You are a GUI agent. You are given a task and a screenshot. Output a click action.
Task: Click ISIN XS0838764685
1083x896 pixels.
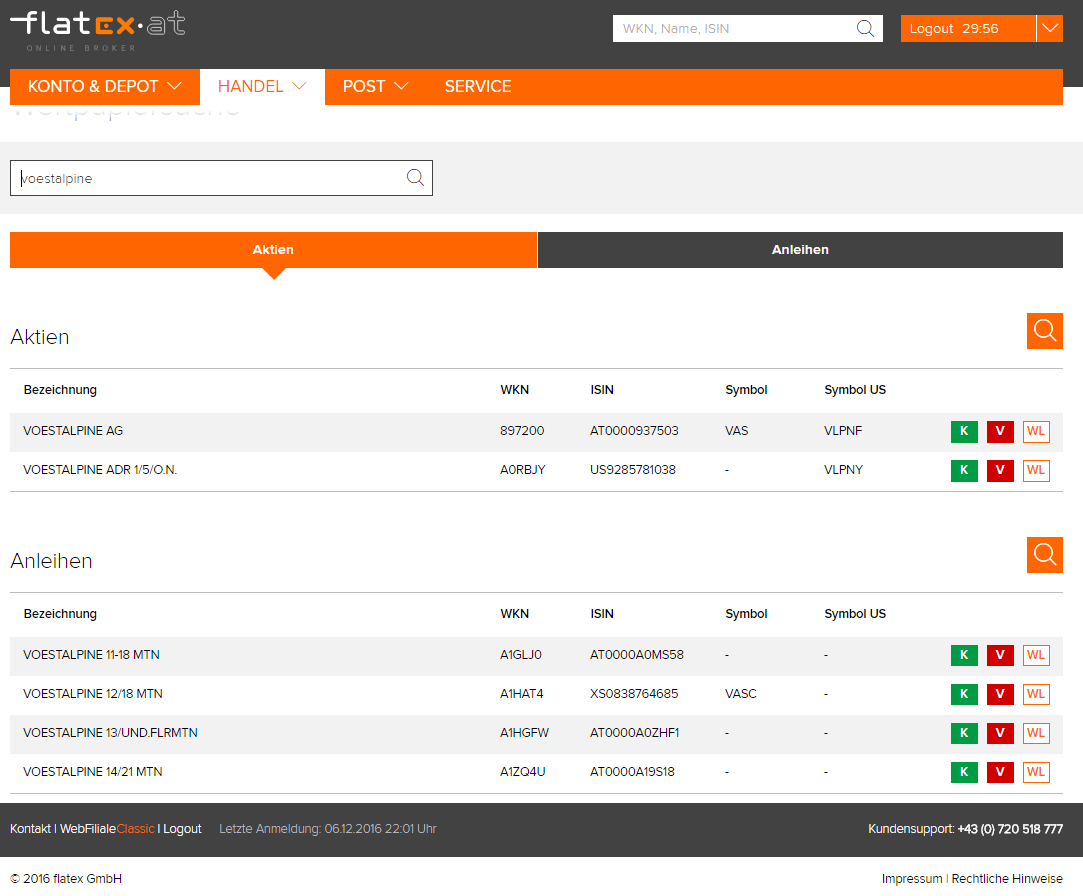tap(634, 694)
